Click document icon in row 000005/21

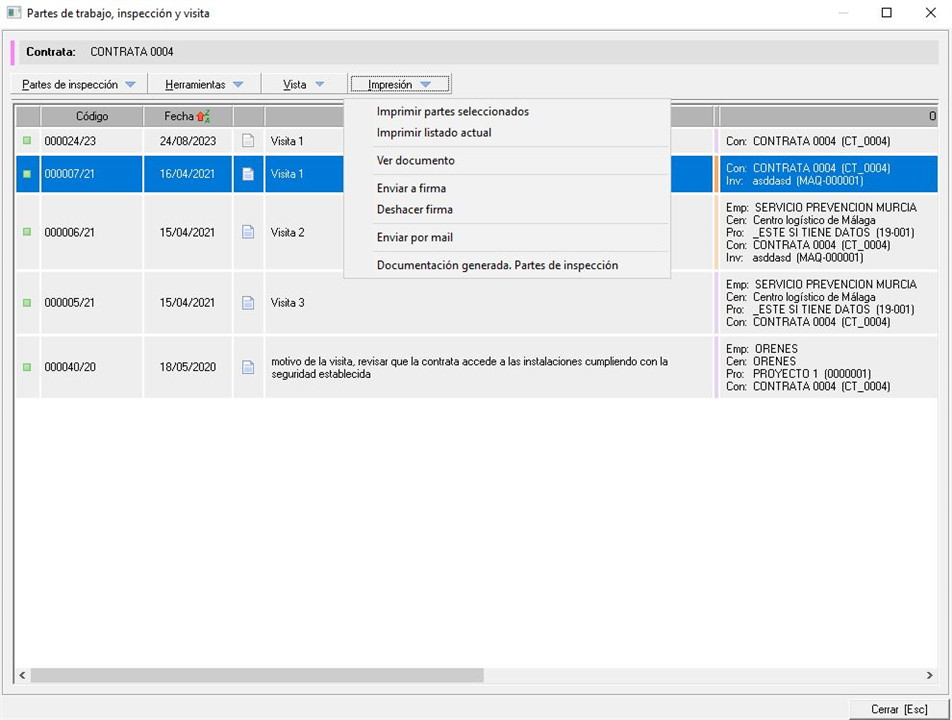click(x=248, y=303)
